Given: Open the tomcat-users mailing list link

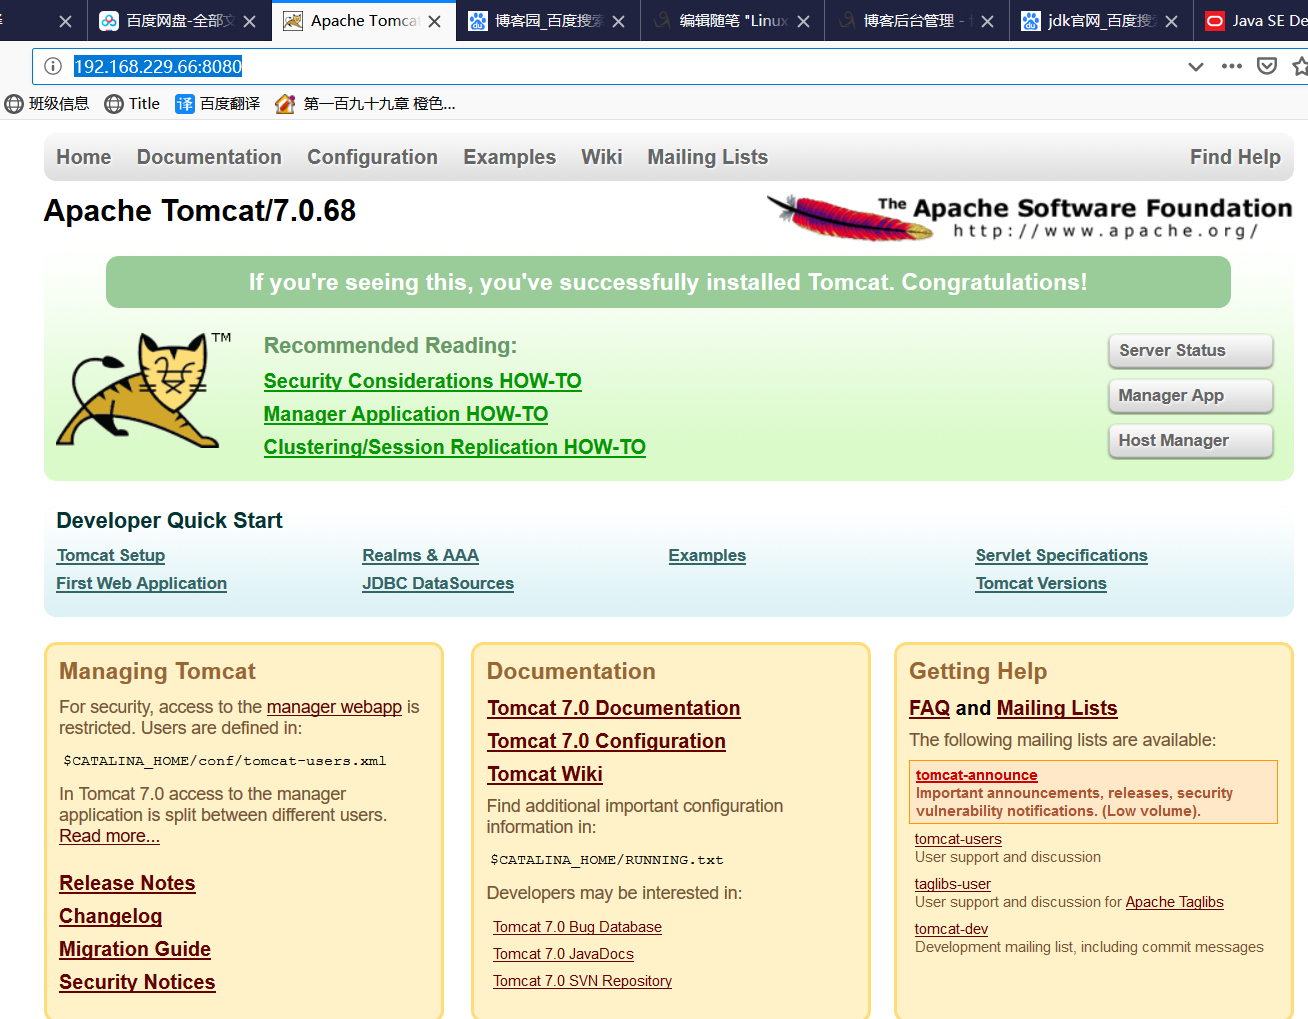Looking at the screenshot, I should (958, 839).
